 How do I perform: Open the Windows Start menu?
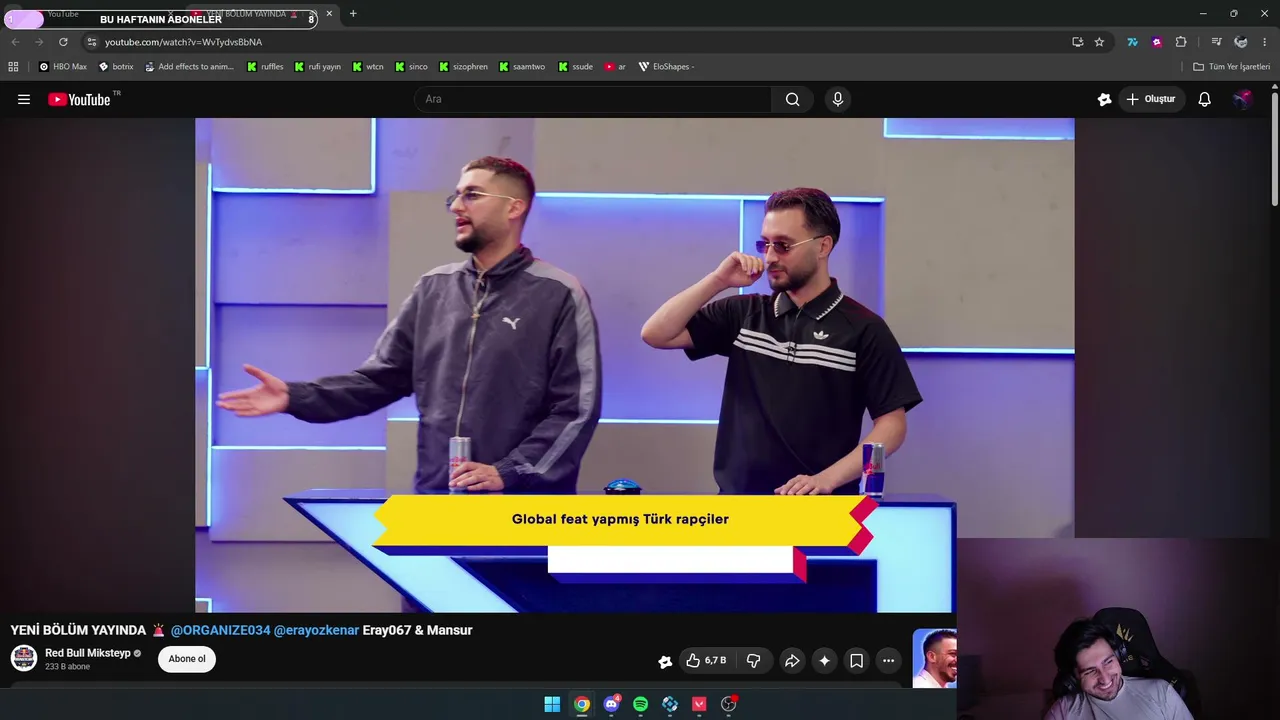[x=552, y=704]
